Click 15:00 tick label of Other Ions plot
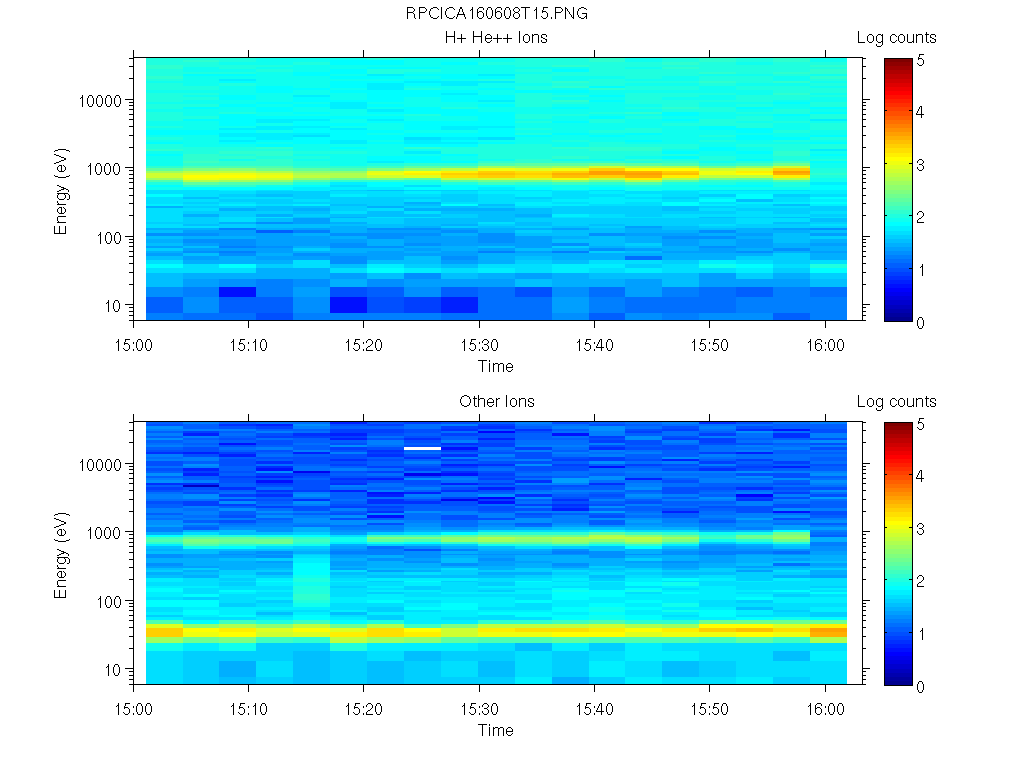Screen dimensions: 1024x768 pyautogui.click(x=133, y=709)
